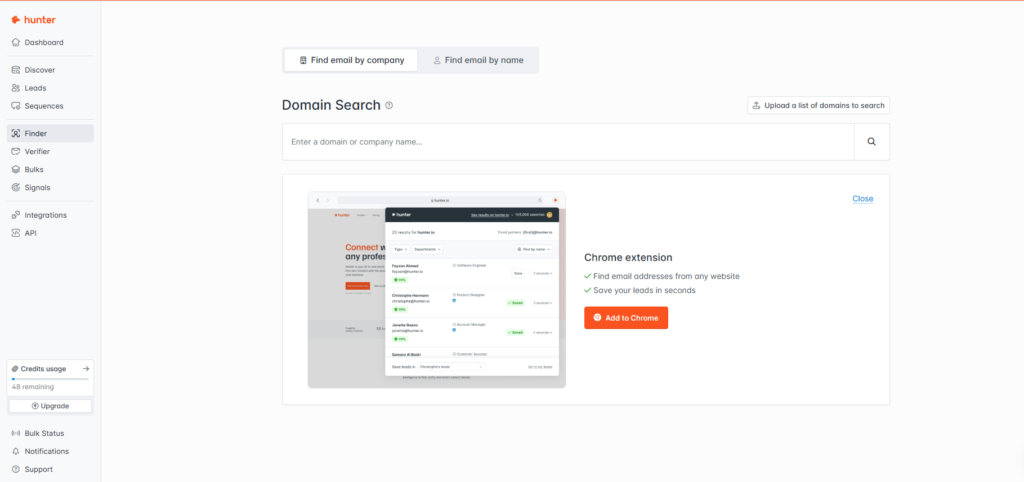The image size is (1024, 482).
Task: Click the Support question mark icon
Action: 16,469
